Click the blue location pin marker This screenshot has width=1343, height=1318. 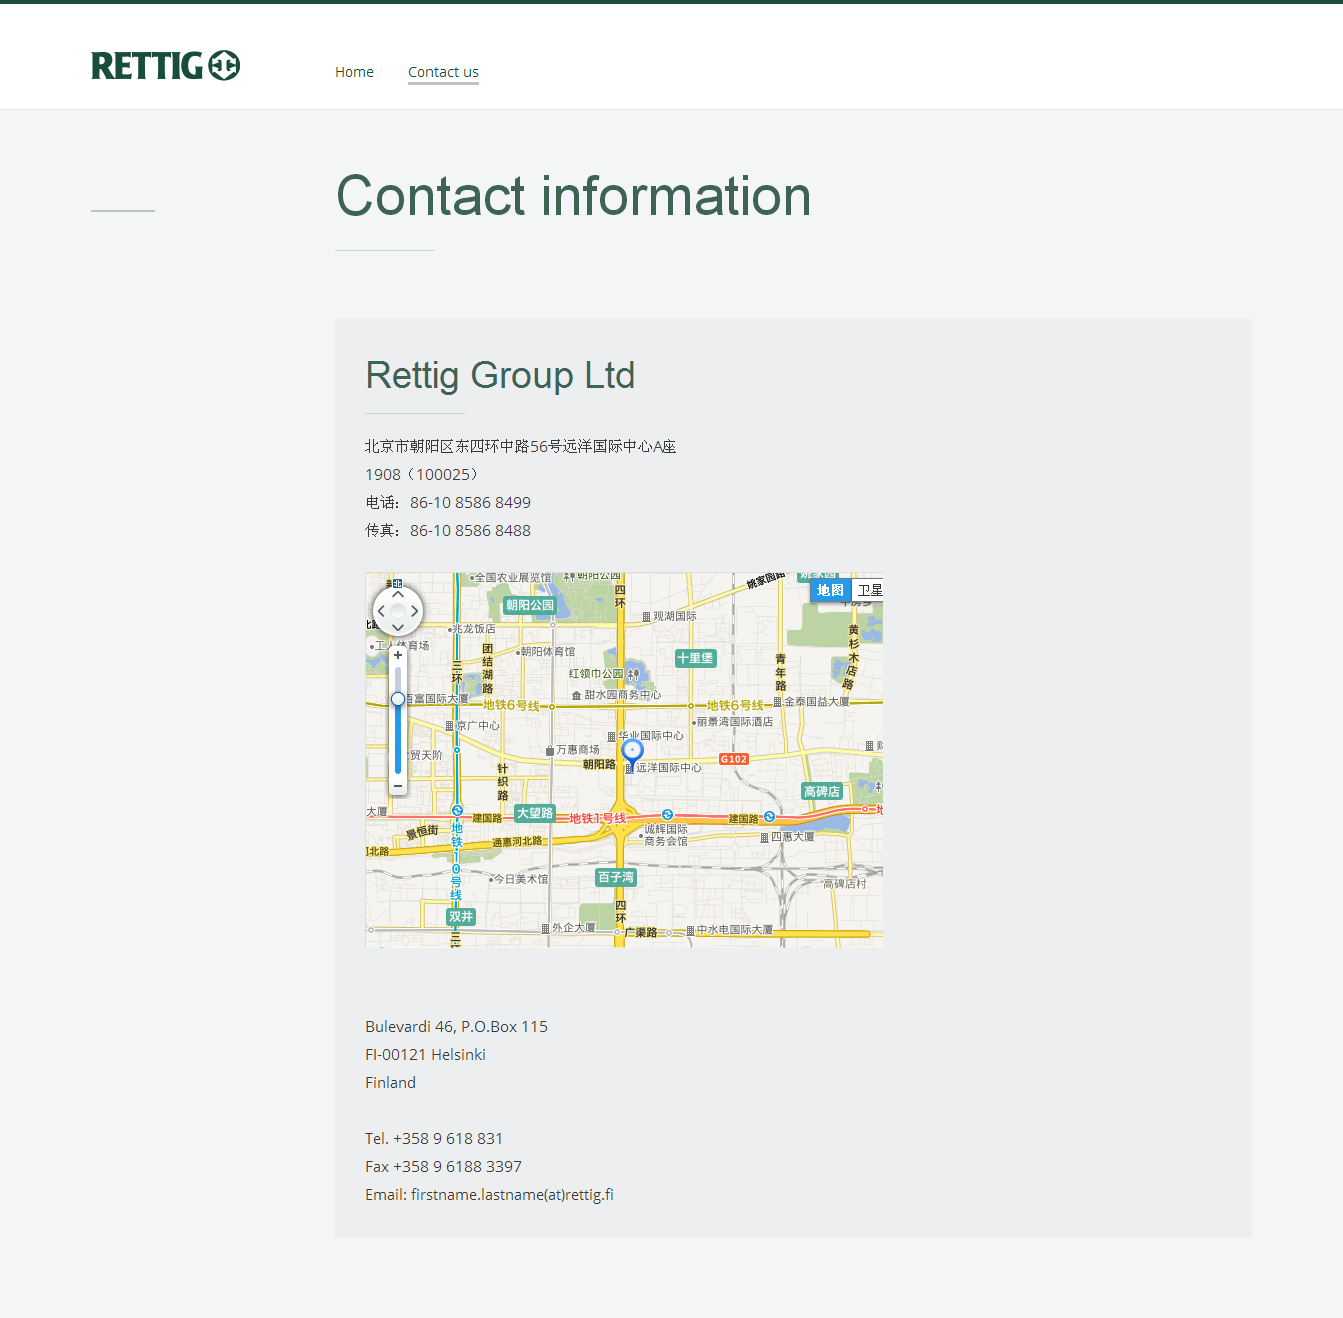[632, 752]
